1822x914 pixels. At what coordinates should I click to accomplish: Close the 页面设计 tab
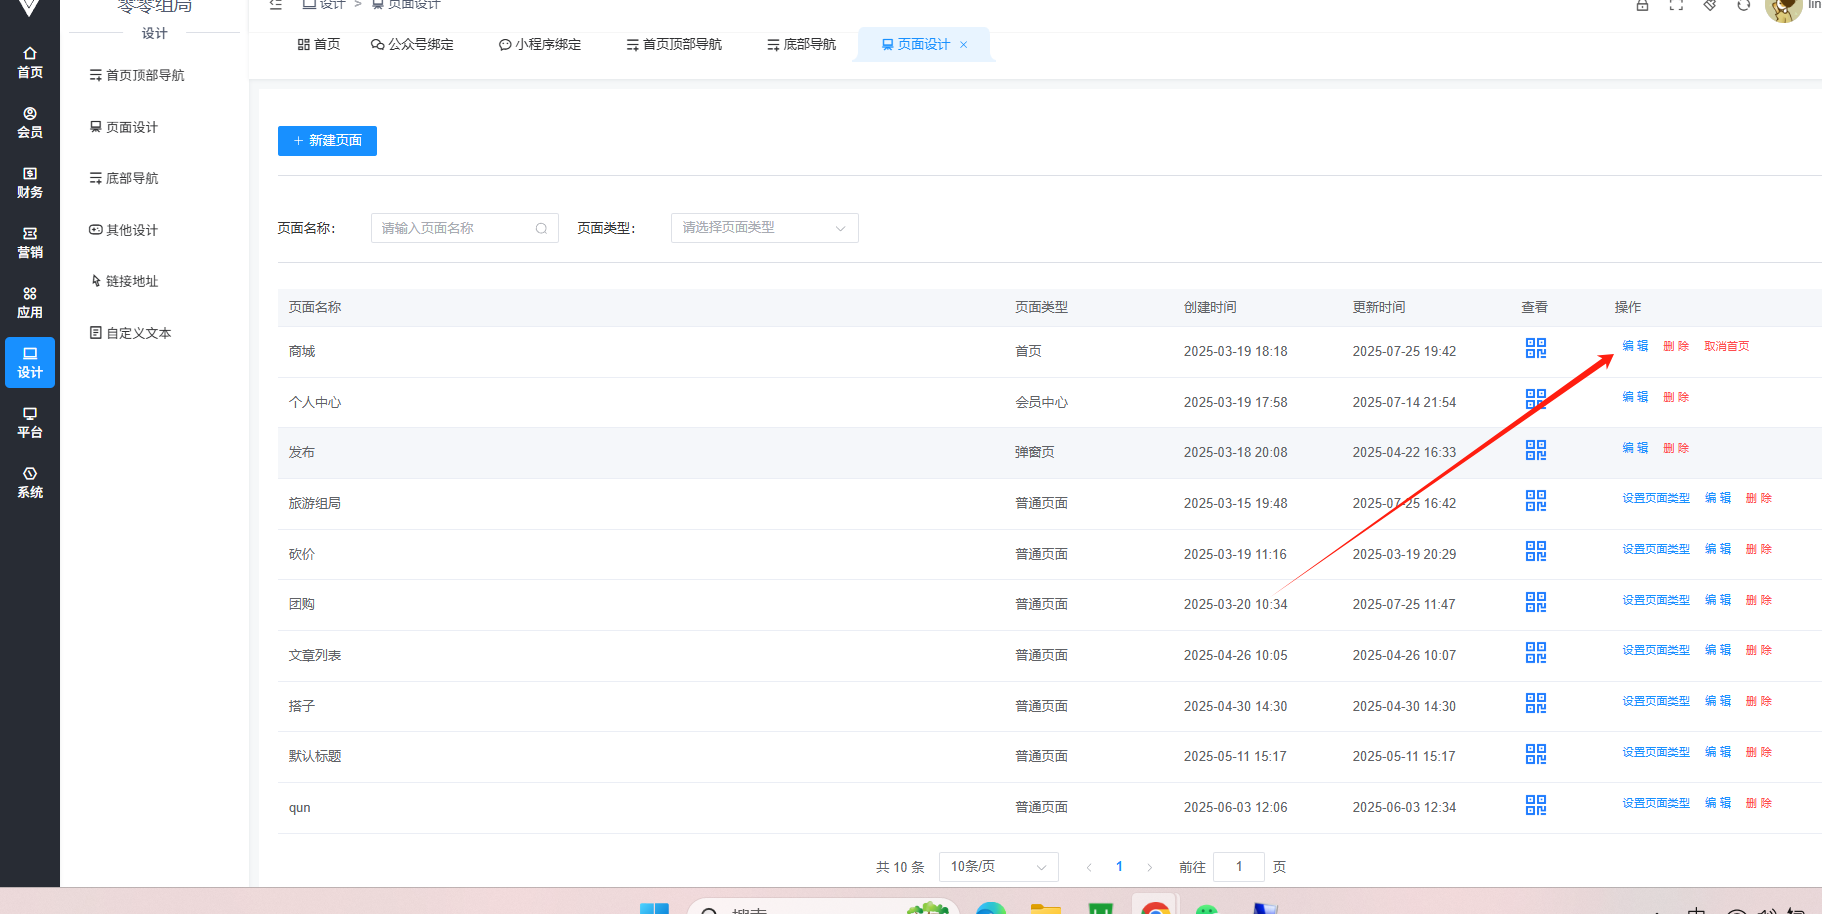pyautogui.click(x=964, y=45)
